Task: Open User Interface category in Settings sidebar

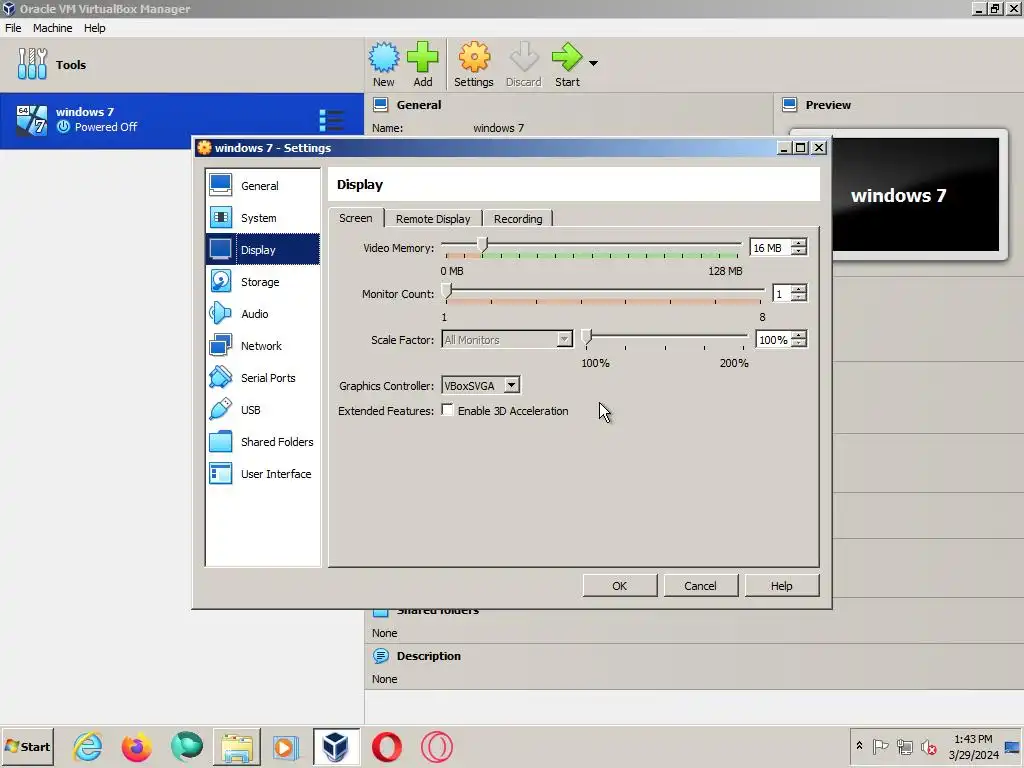Action: coord(263,473)
